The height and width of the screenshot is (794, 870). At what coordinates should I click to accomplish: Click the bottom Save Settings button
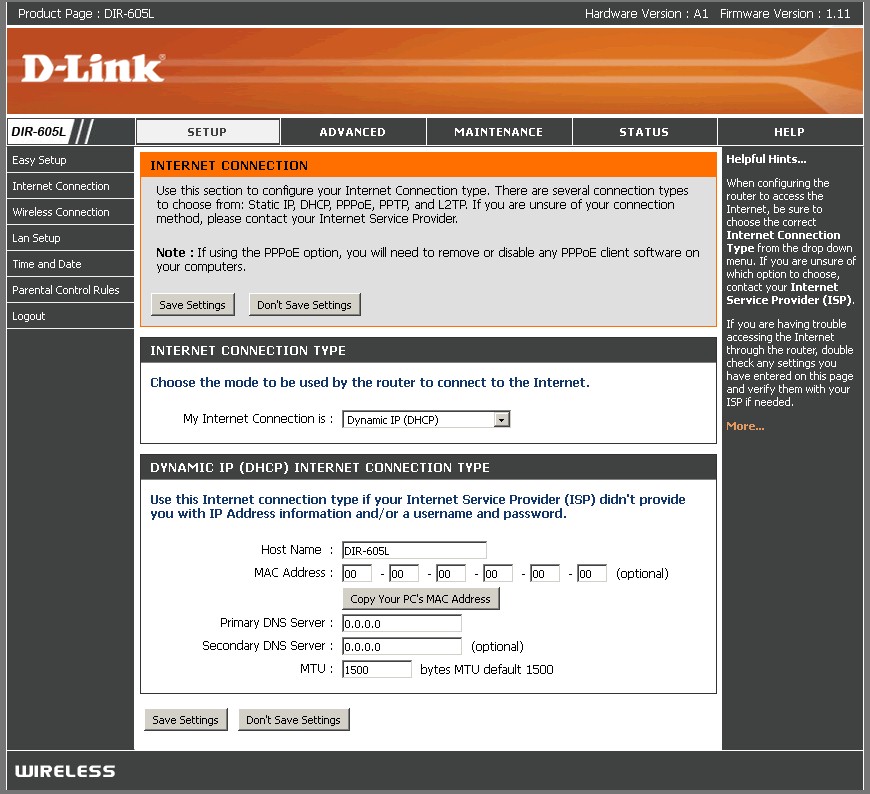(186, 720)
